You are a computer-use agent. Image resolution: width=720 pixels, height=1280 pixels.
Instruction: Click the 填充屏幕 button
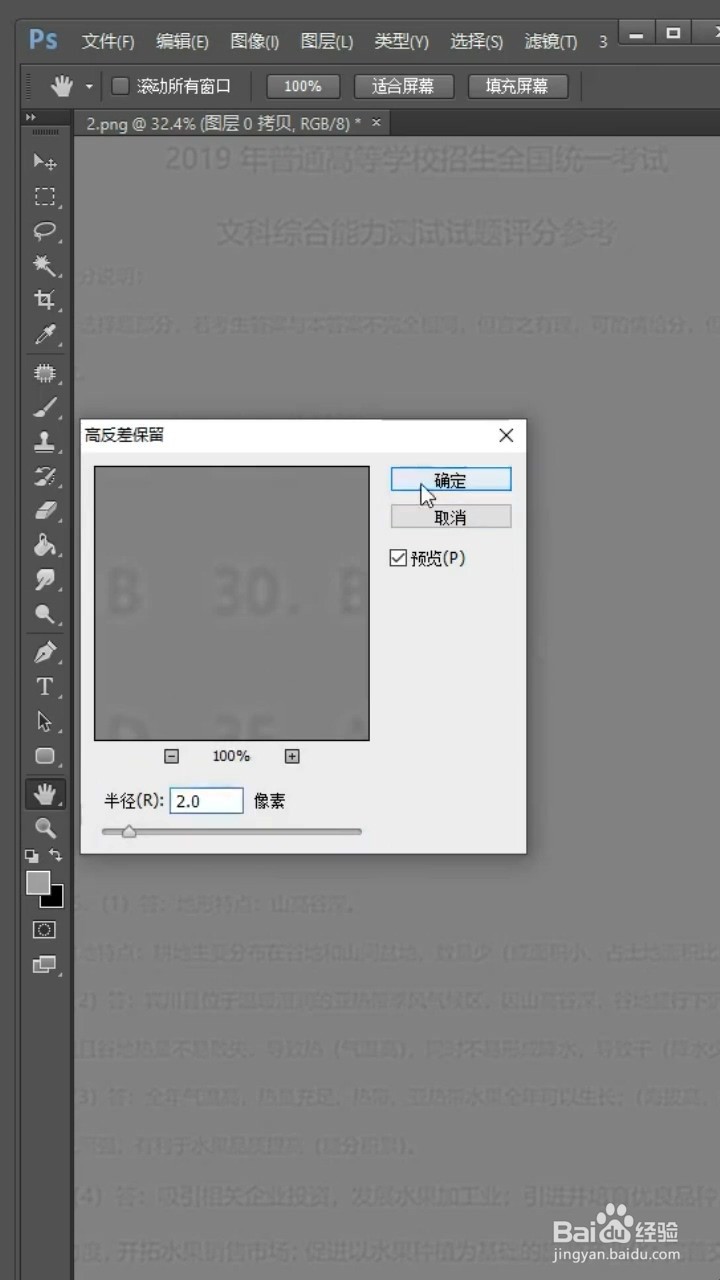click(x=517, y=86)
